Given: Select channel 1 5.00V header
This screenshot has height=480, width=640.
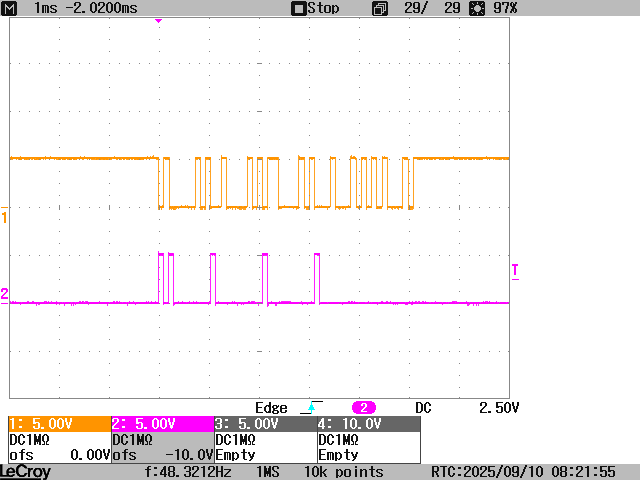Looking at the screenshot, I should tap(60, 424).
